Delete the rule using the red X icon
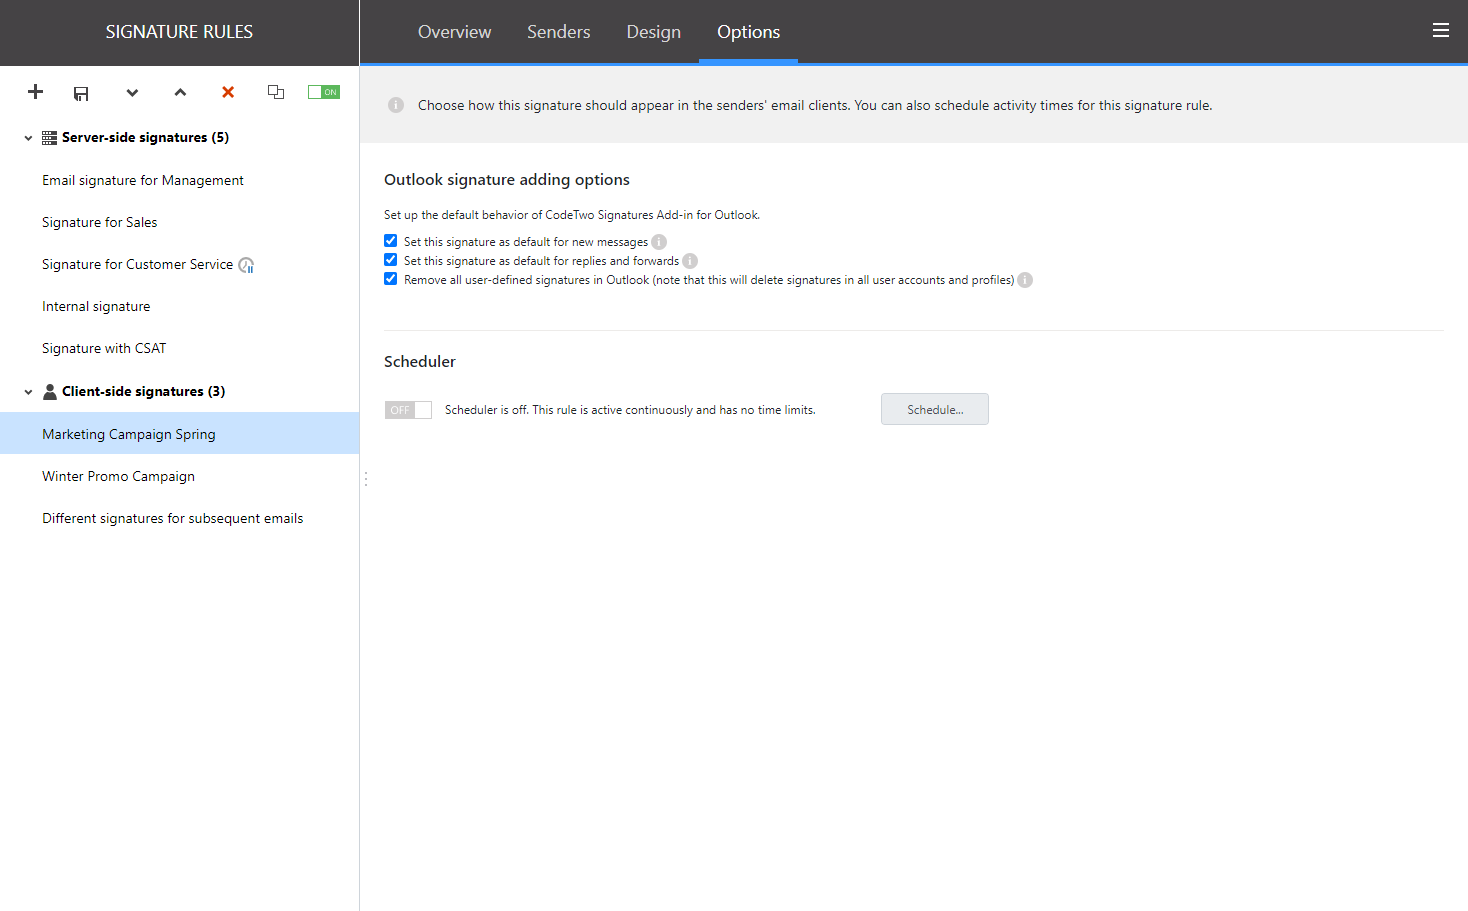Screen dimensions: 1468x911 click(227, 92)
